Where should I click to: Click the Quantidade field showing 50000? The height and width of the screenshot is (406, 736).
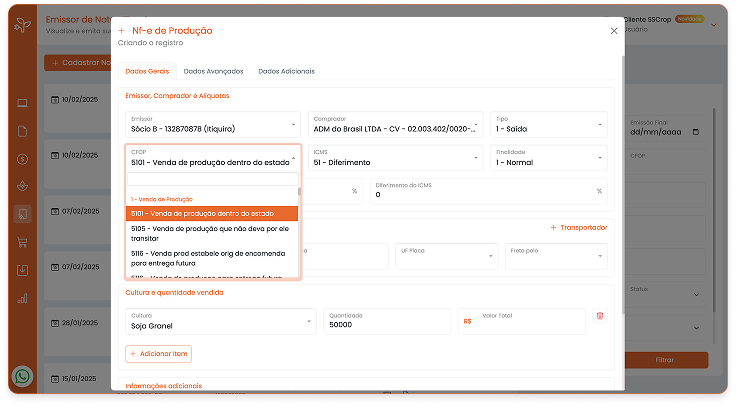(386, 321)
